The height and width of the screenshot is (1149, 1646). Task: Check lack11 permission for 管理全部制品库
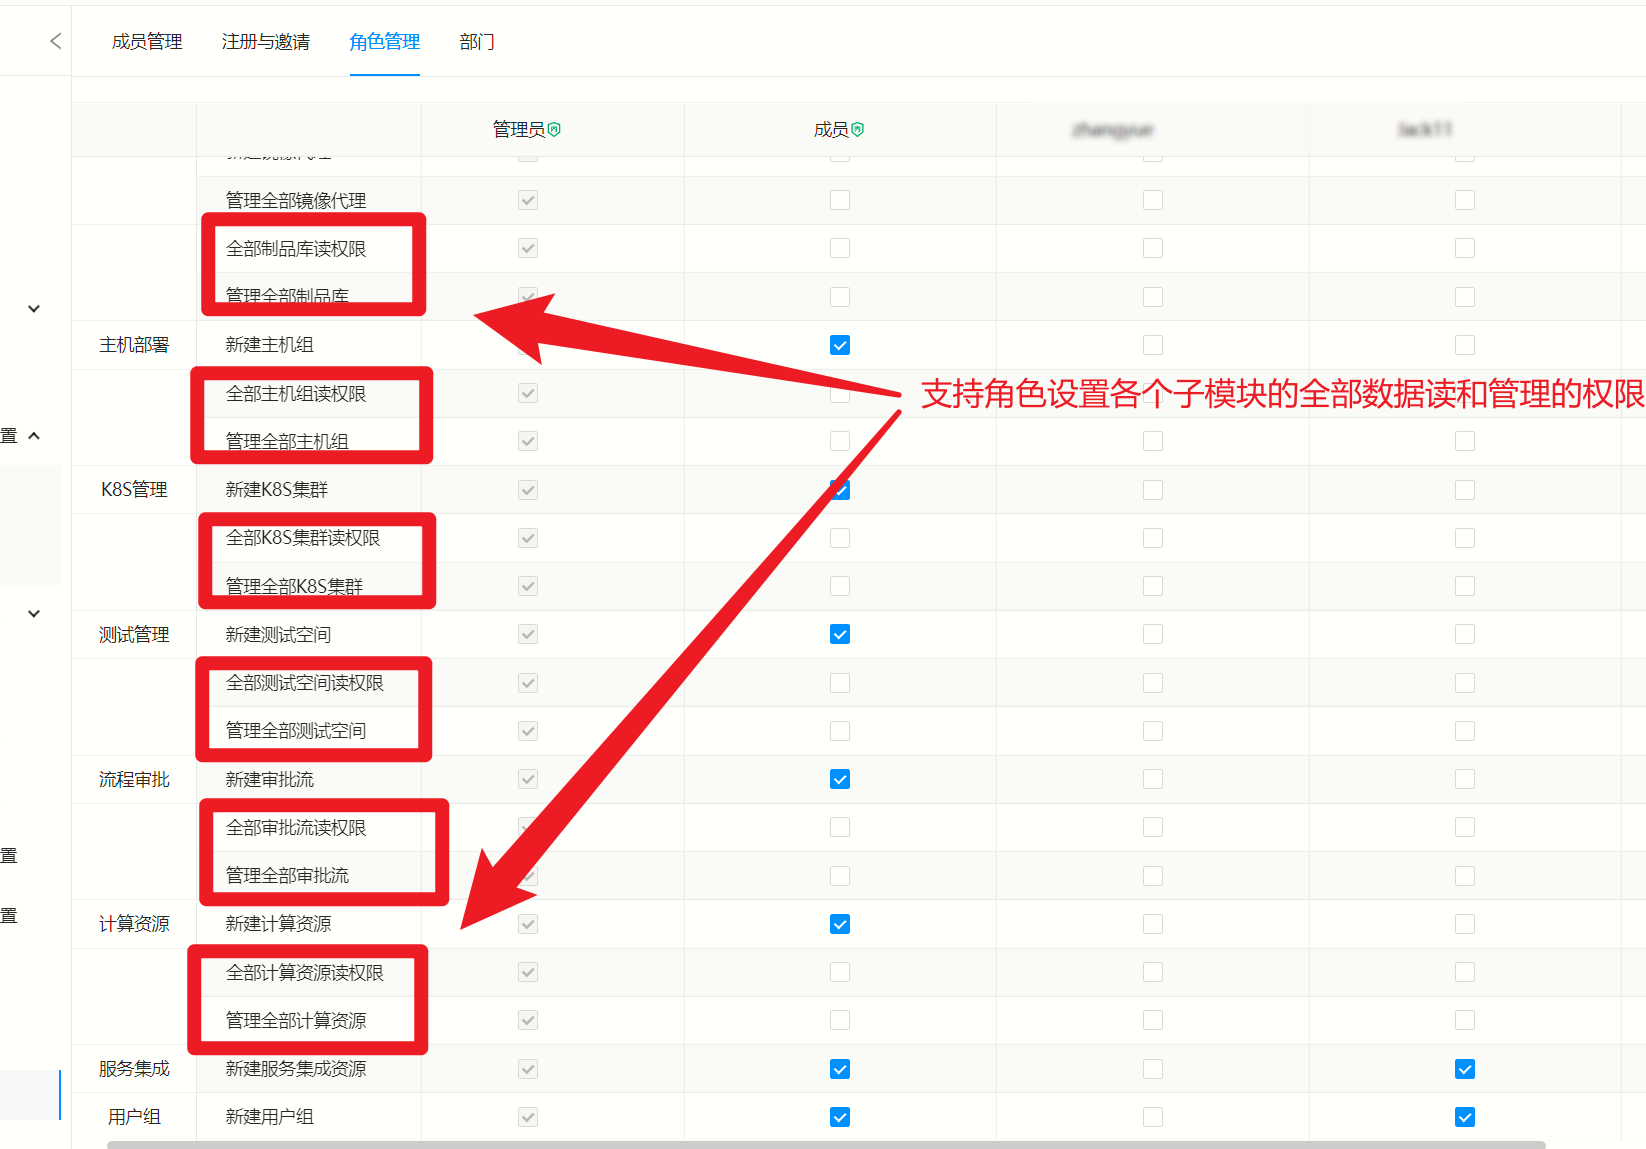point(1465,296)
